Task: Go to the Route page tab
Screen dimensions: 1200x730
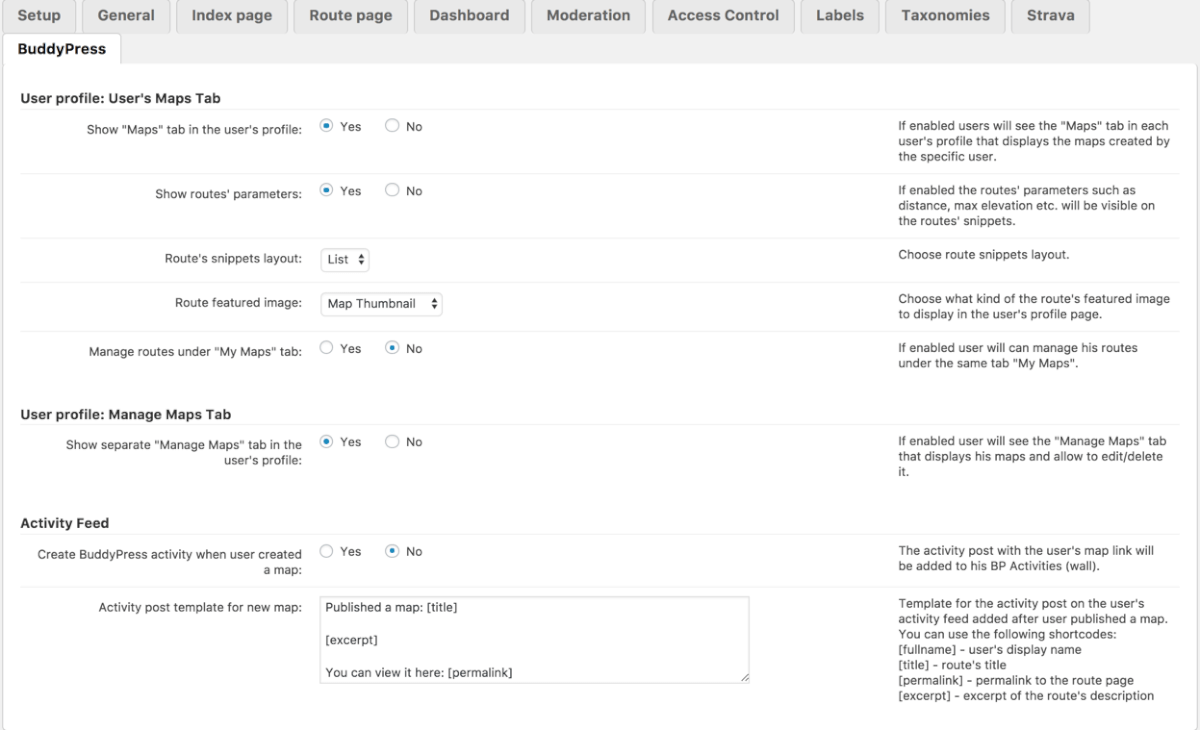Action: (x=350, y=16)
